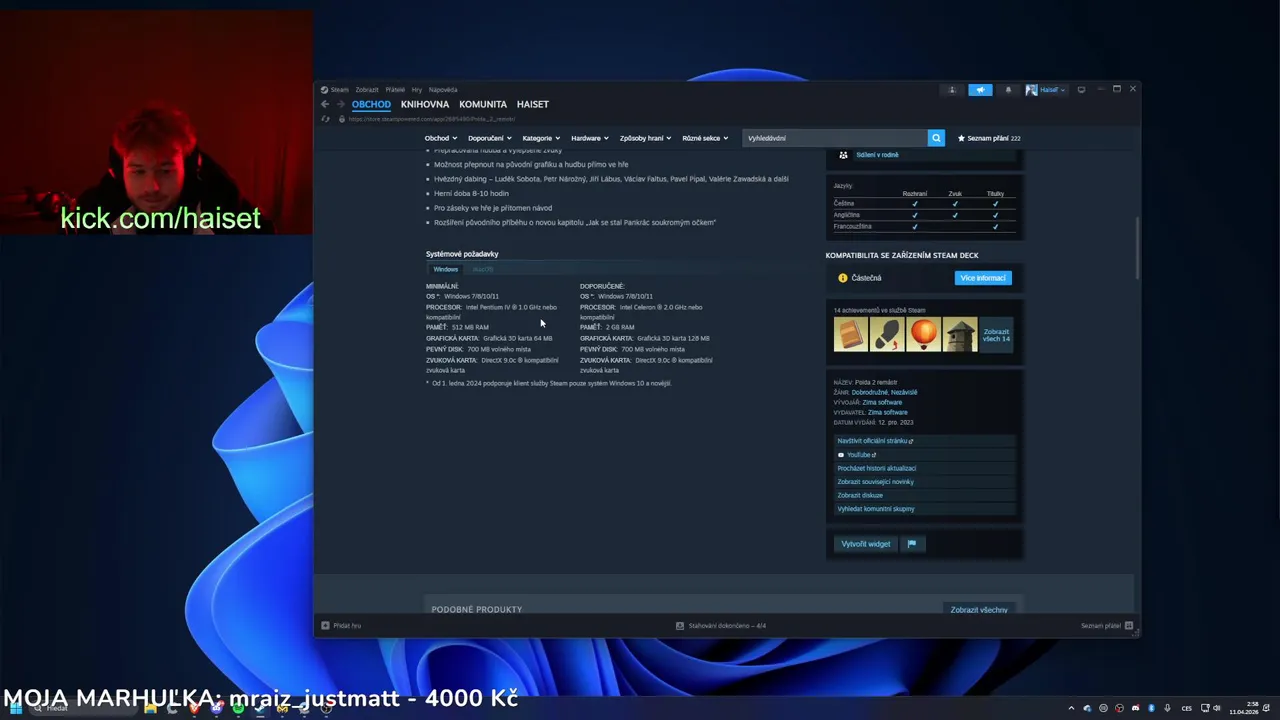This screenshot has height=720, width=1280.
Task: Open downloads manager icon in bottom bar
Action: (x=680, y=626)
